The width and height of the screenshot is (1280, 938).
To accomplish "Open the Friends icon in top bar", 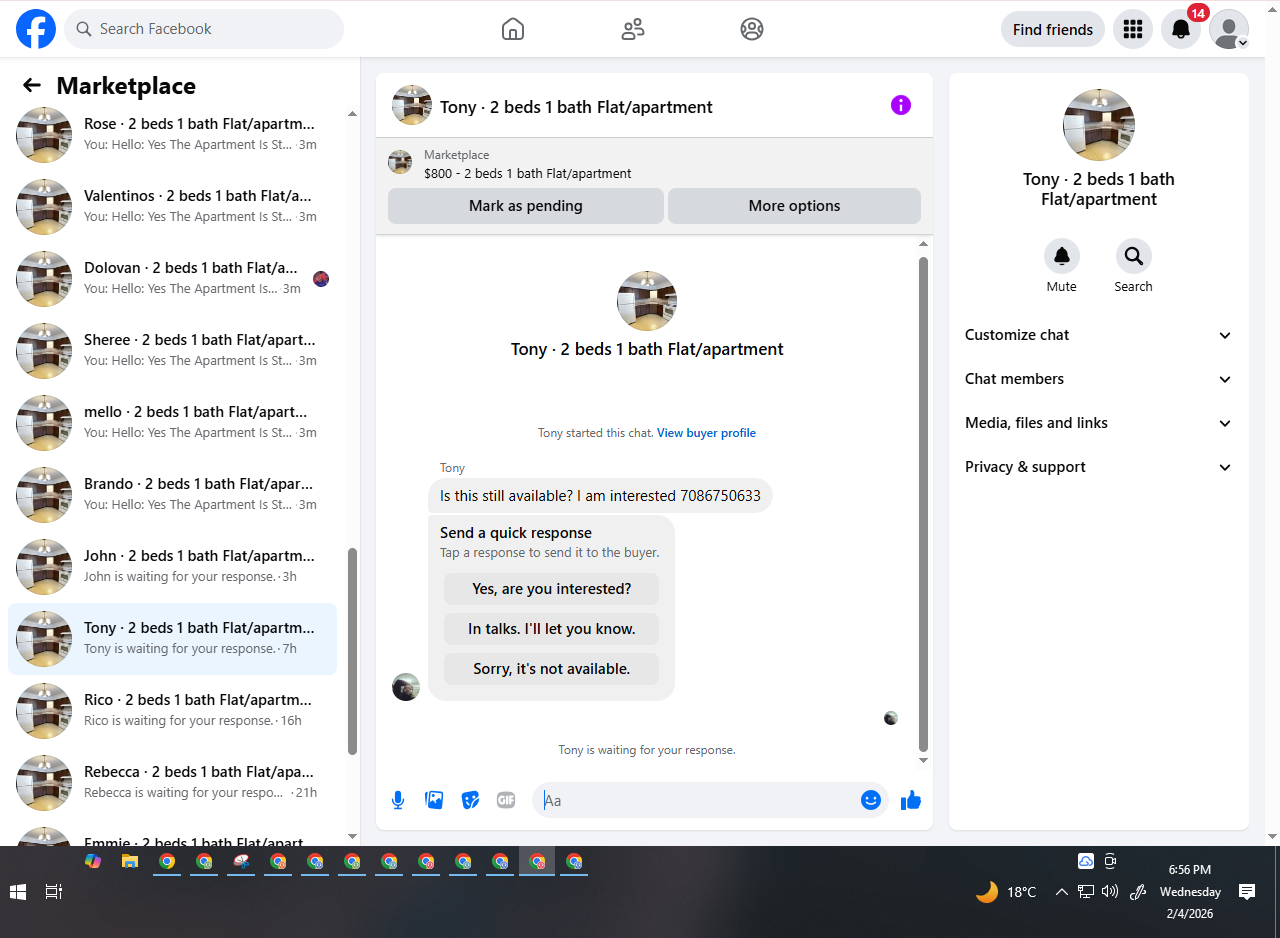I will click(x=633, y=29).
